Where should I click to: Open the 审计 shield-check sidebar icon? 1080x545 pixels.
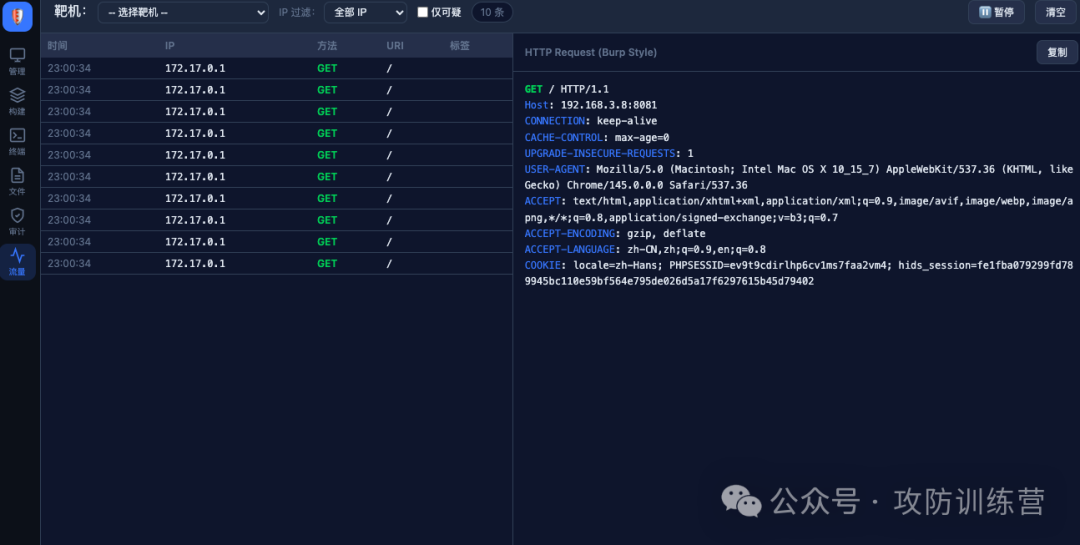(x=17, y=215)
